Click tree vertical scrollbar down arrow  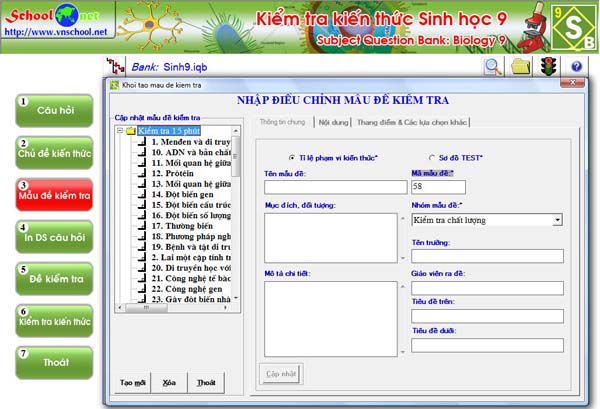pos(236,298)
